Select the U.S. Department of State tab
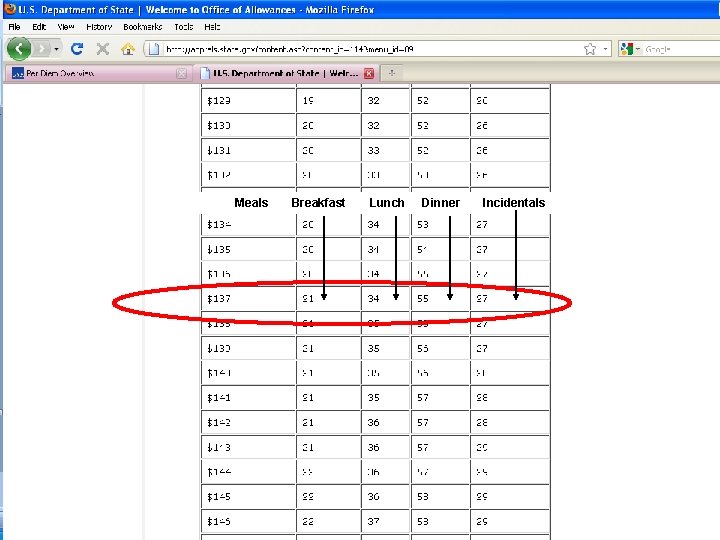 (x=286, y=73)
